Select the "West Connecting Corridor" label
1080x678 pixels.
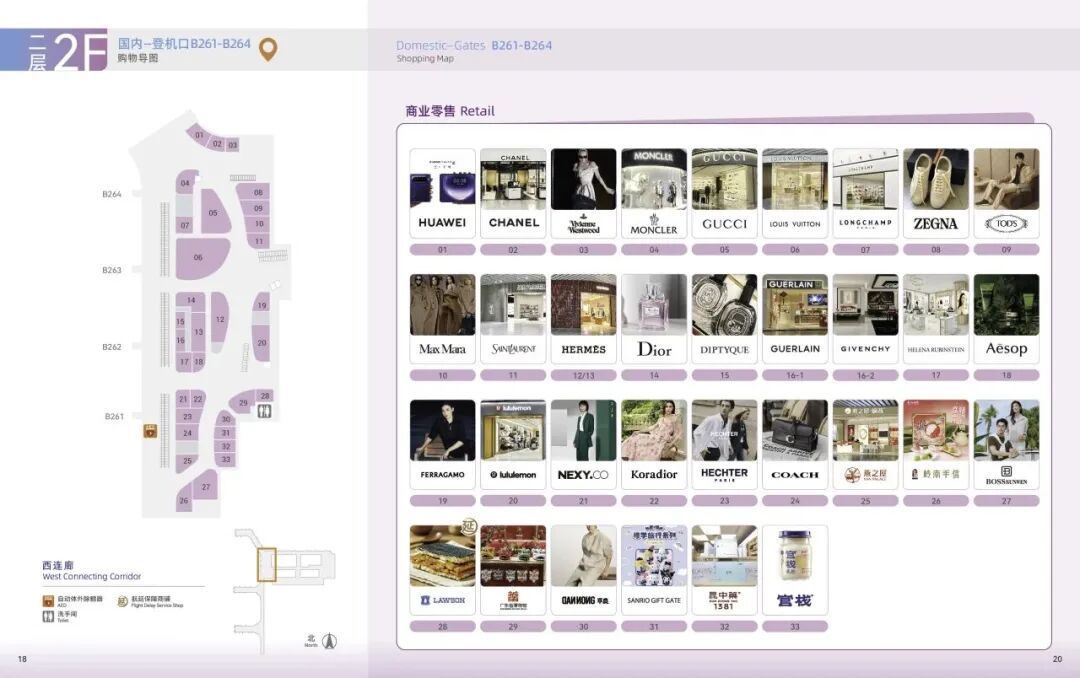pyautogui.click(x=92, y=577)
